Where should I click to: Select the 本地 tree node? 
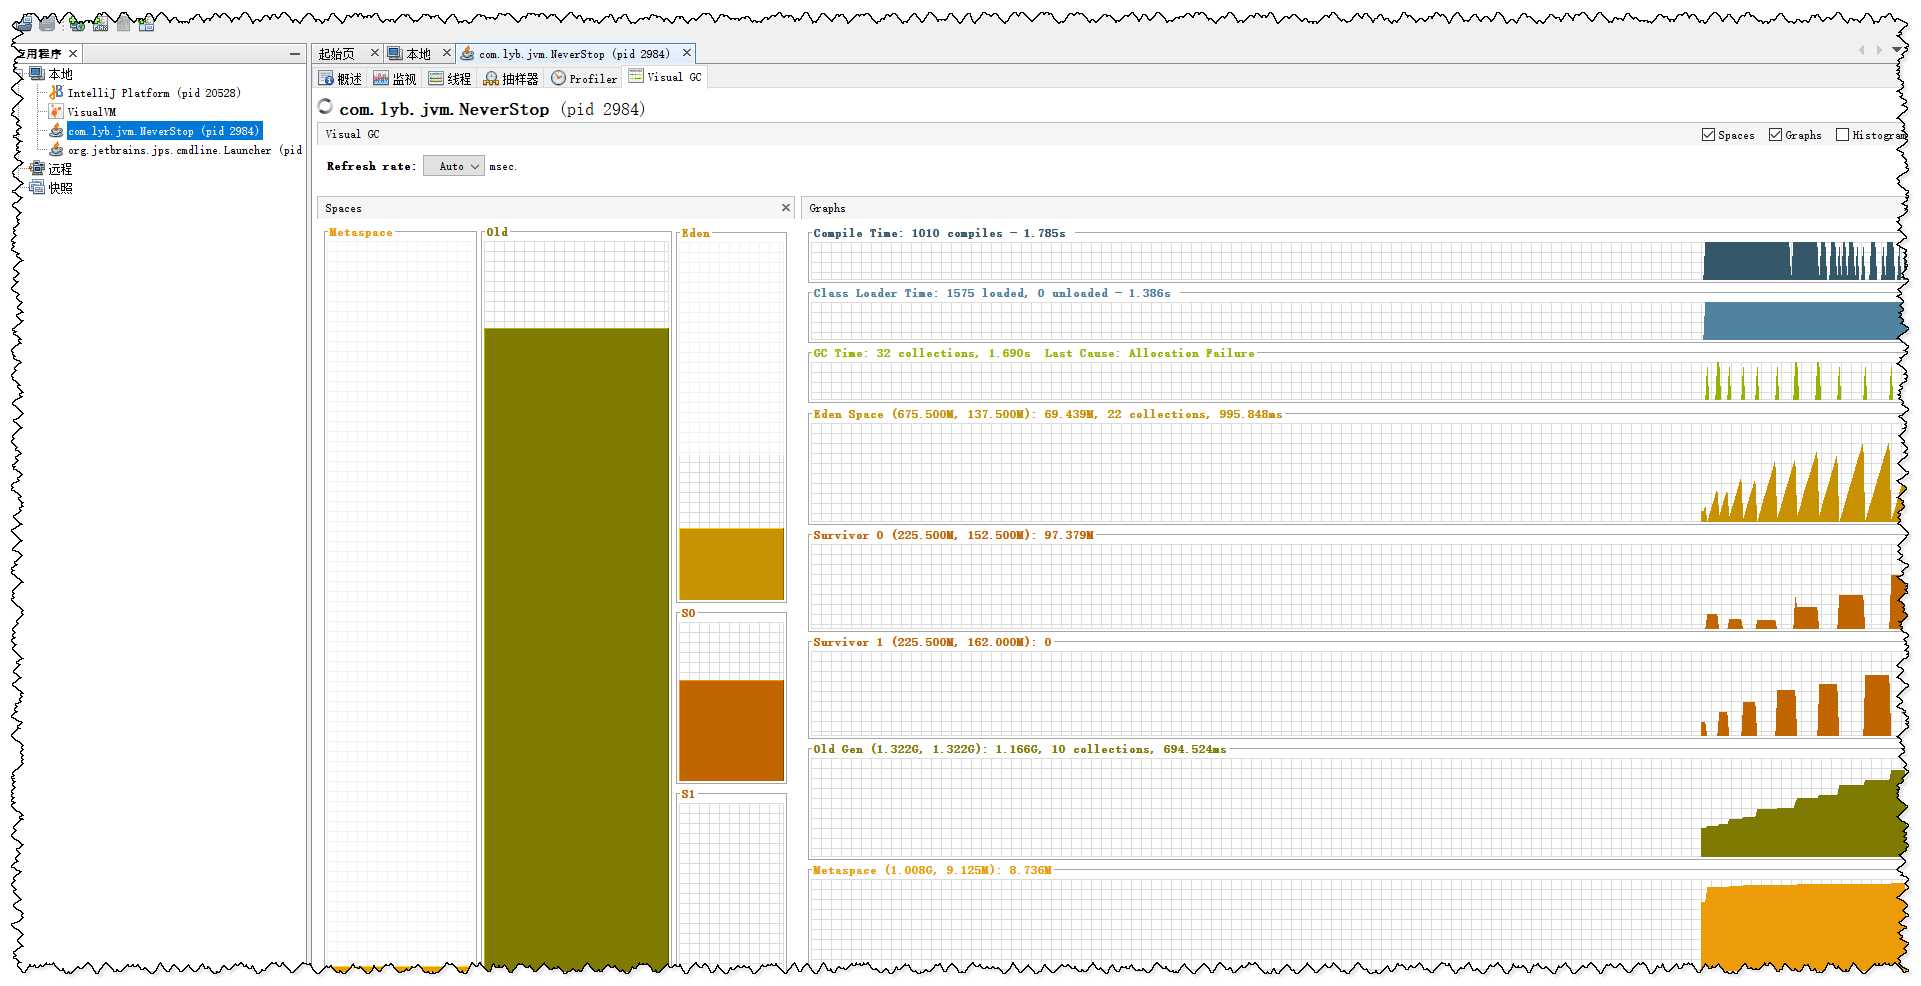[60, 74]
